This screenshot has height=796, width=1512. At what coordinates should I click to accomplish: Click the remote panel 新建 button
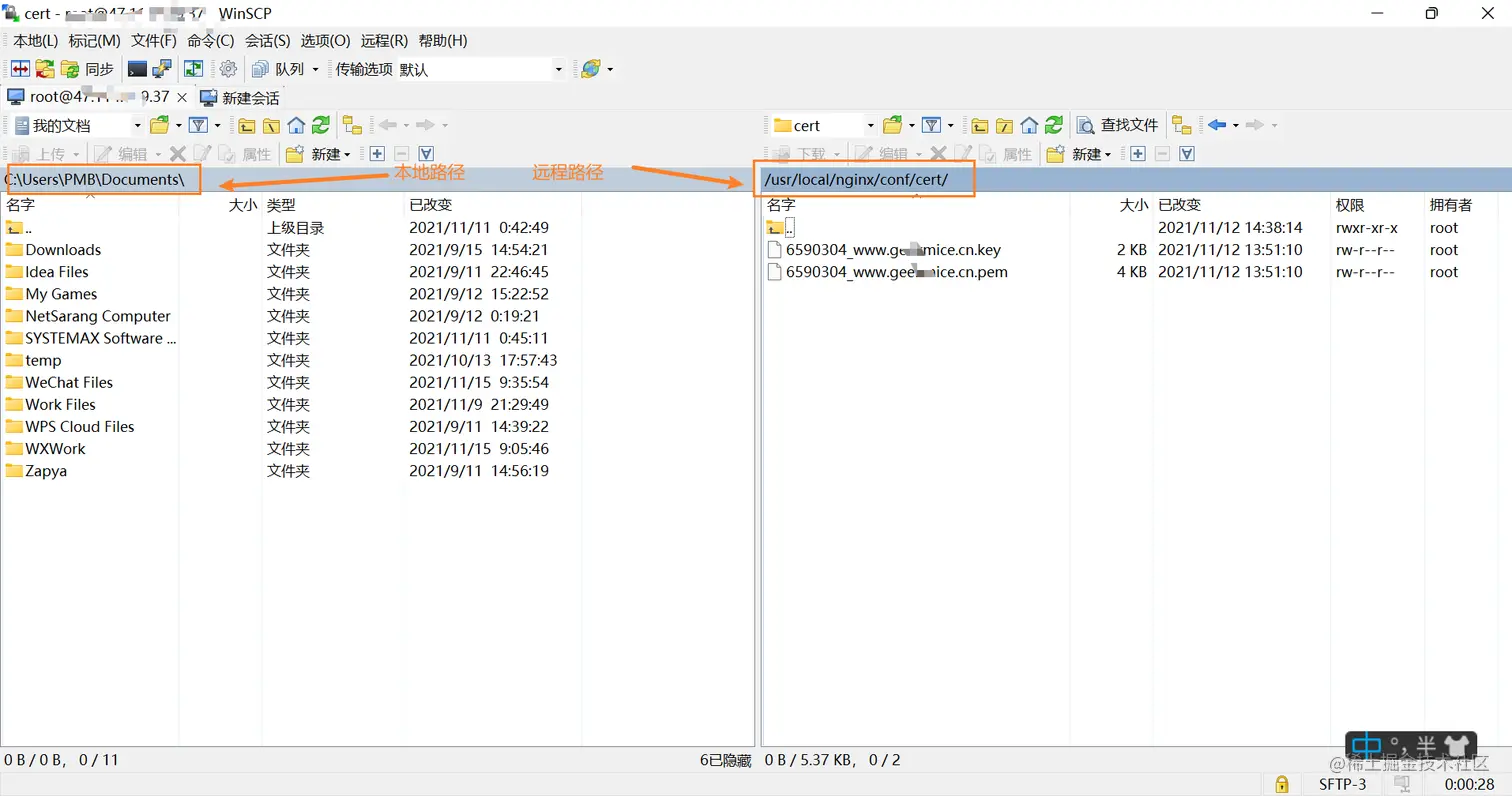pyautogui.click(x=1079, y=154)
